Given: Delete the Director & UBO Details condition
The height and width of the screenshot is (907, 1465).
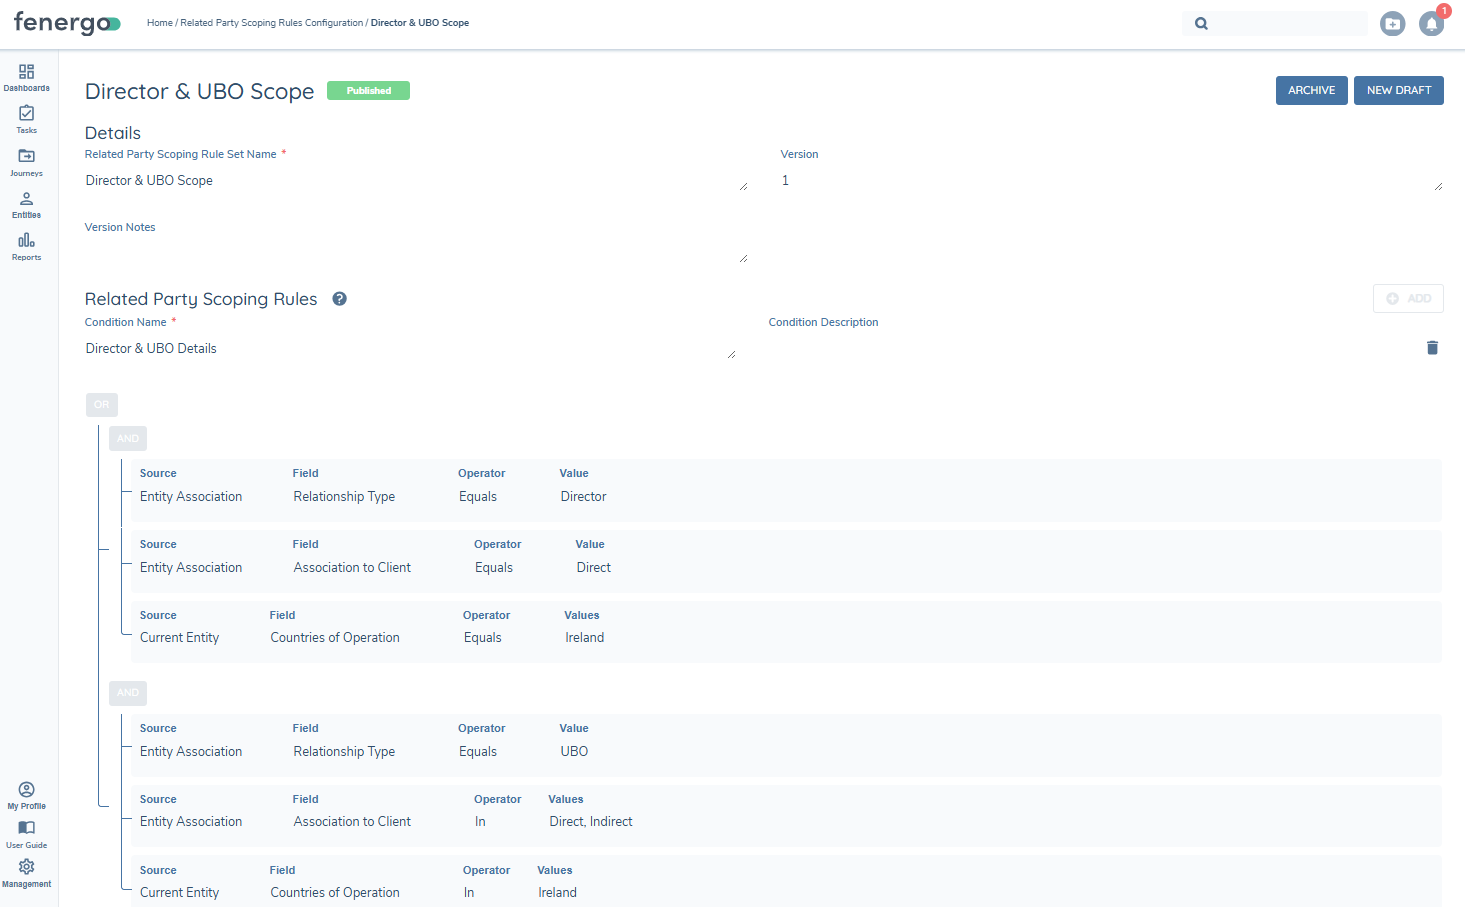Looking at the screenshot, I should coord(1432,348).
